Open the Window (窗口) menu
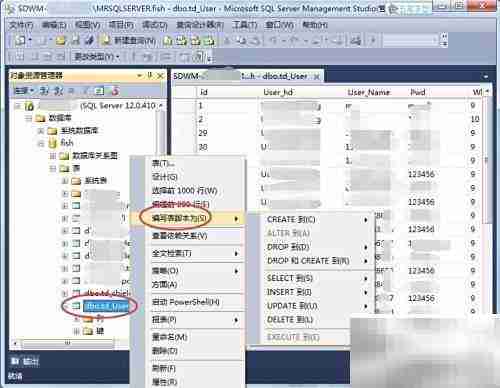Image resolution: width=500 pixels, height=388 pixels. coord(280,25)
